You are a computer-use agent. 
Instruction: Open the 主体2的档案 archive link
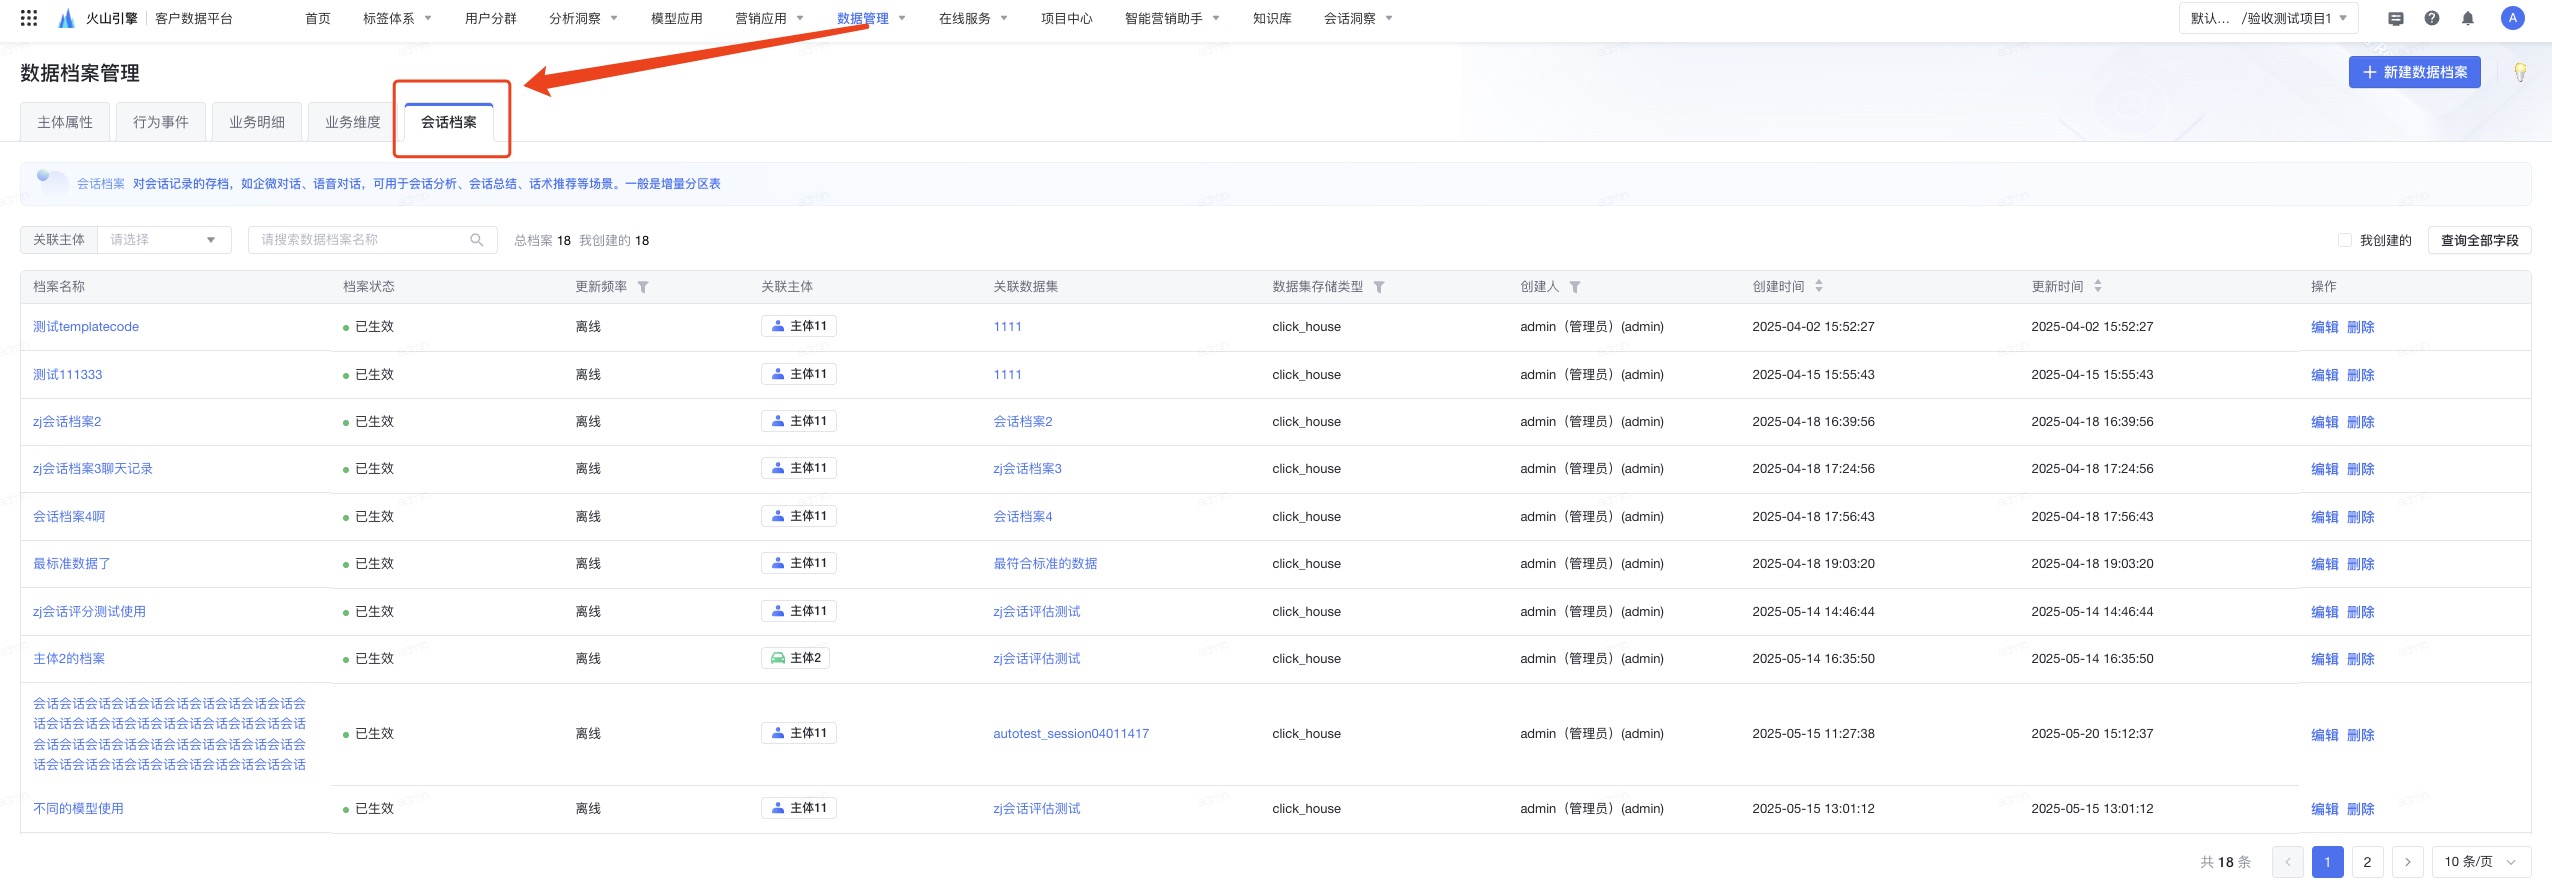coord(69,659)
